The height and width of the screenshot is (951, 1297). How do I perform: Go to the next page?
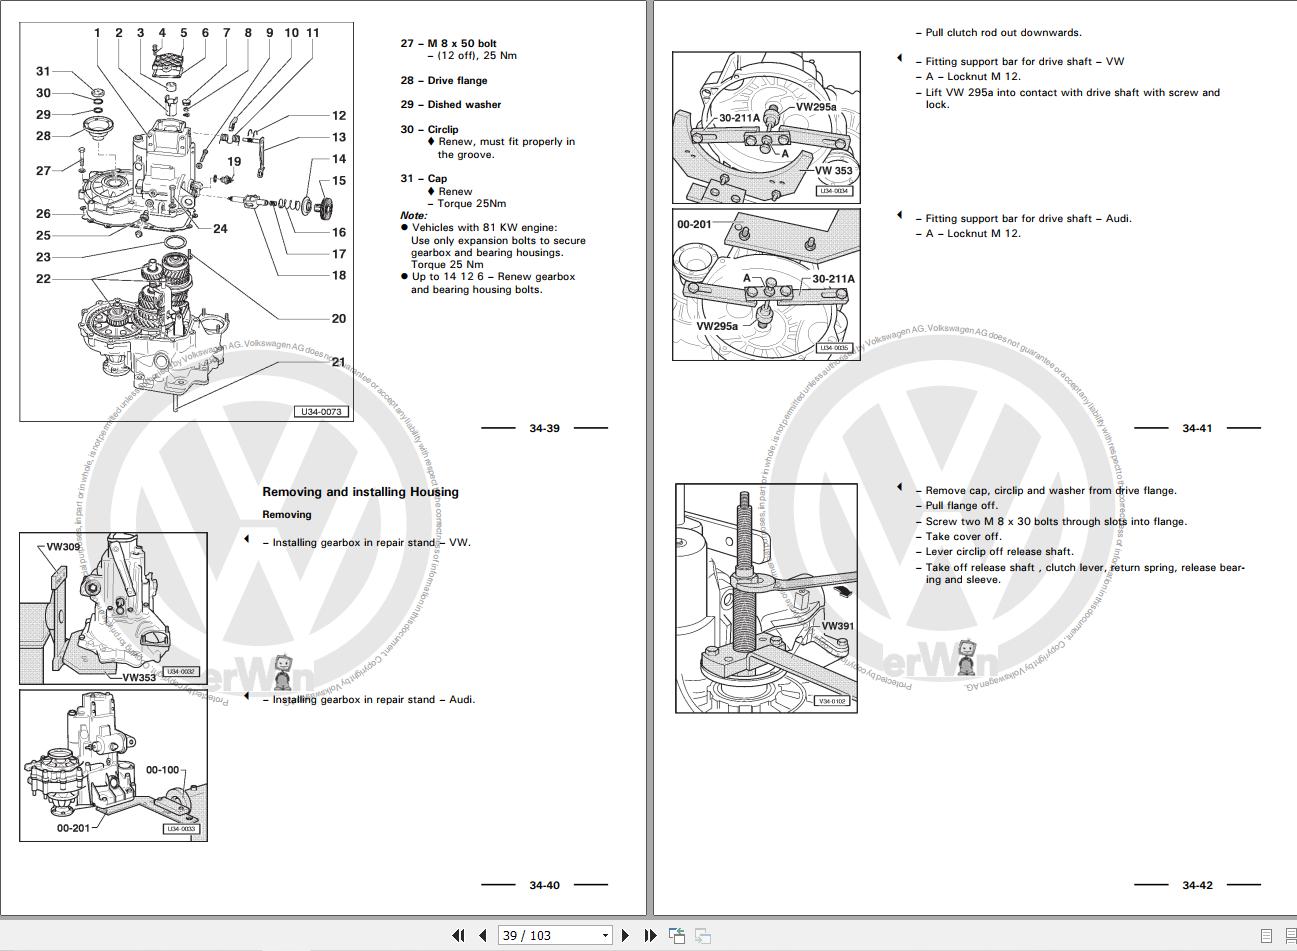626,935
